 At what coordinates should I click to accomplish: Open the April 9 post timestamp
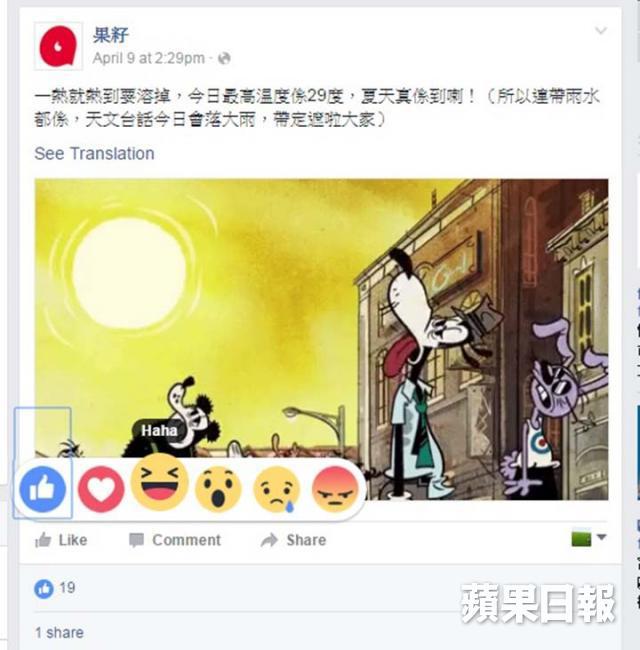[149, 58]
